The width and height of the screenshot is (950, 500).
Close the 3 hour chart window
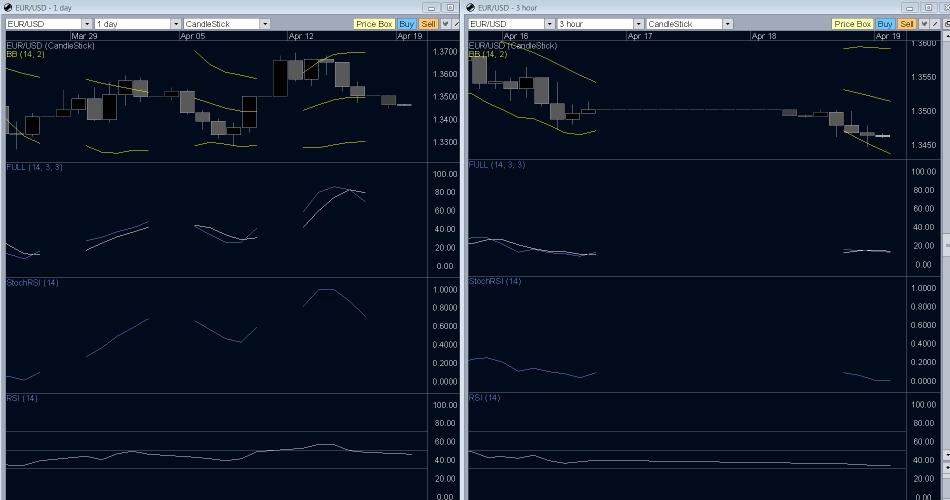[945, 8]
